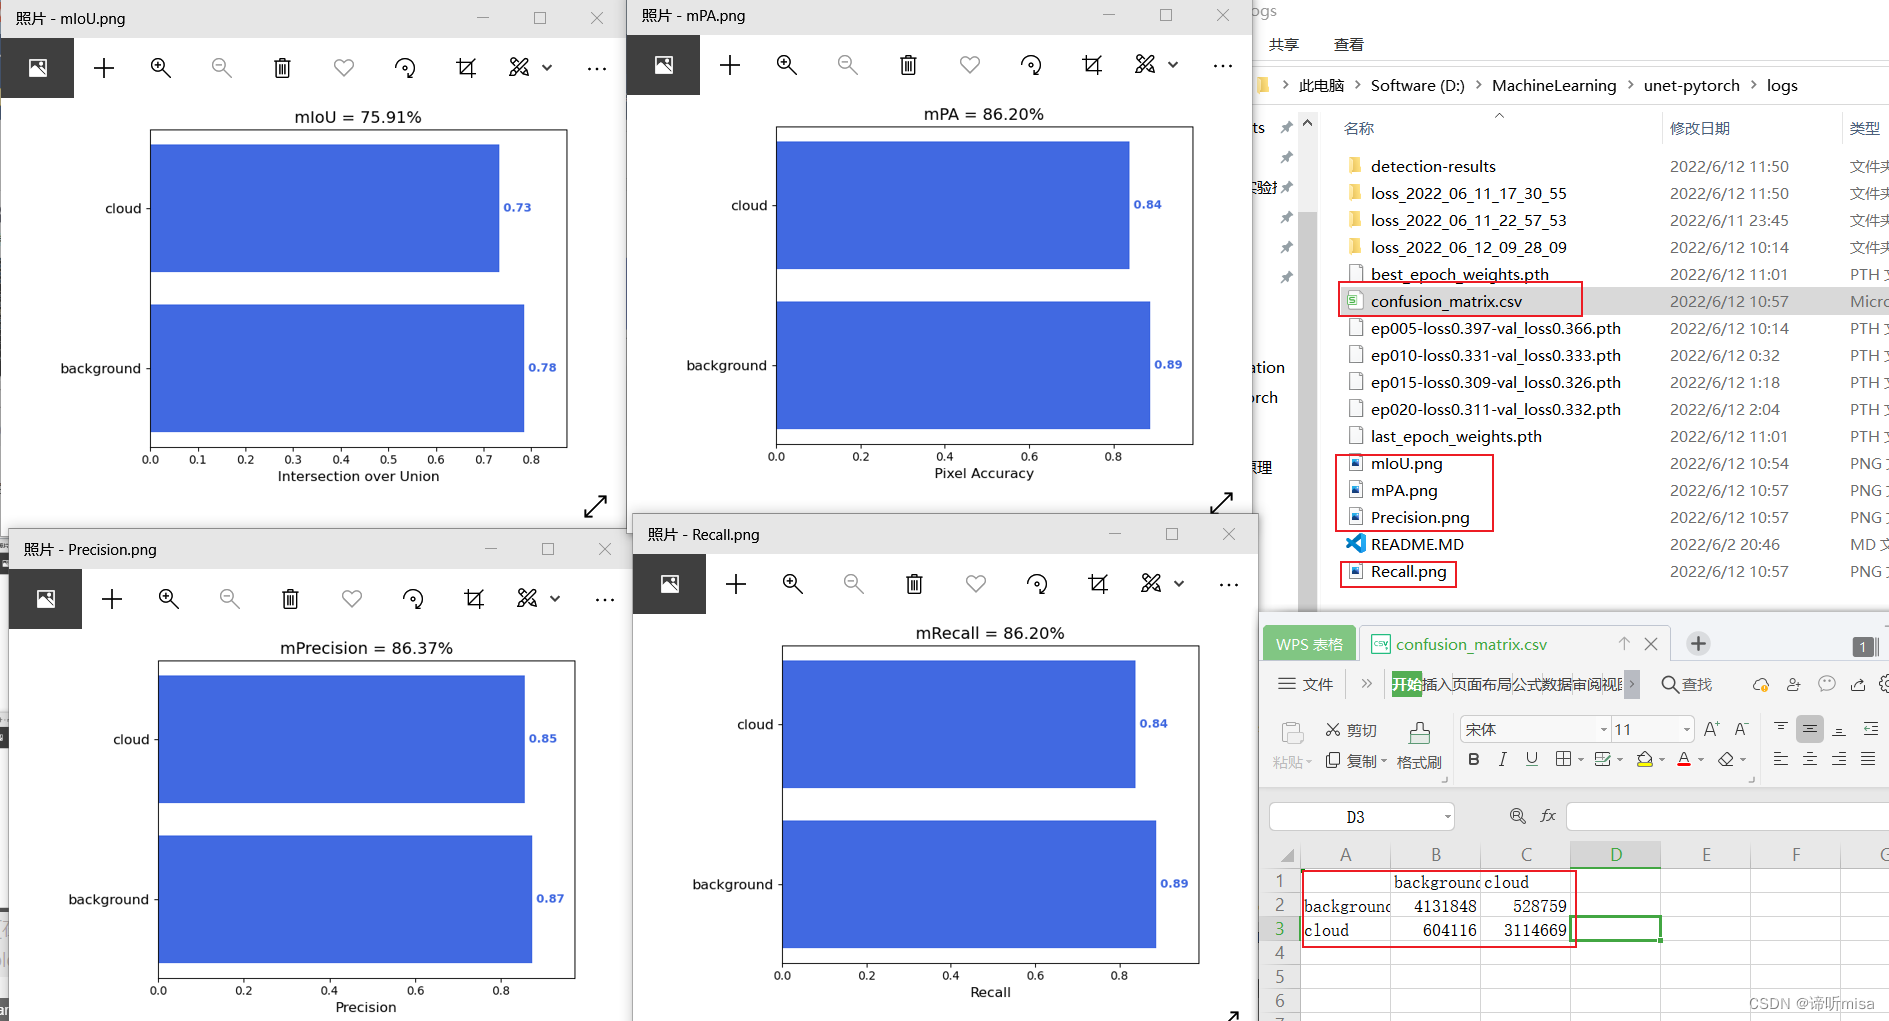Switch to the WPS 表格 tab
This screenshot has width=1889, height=1021.
[1309, 644]
